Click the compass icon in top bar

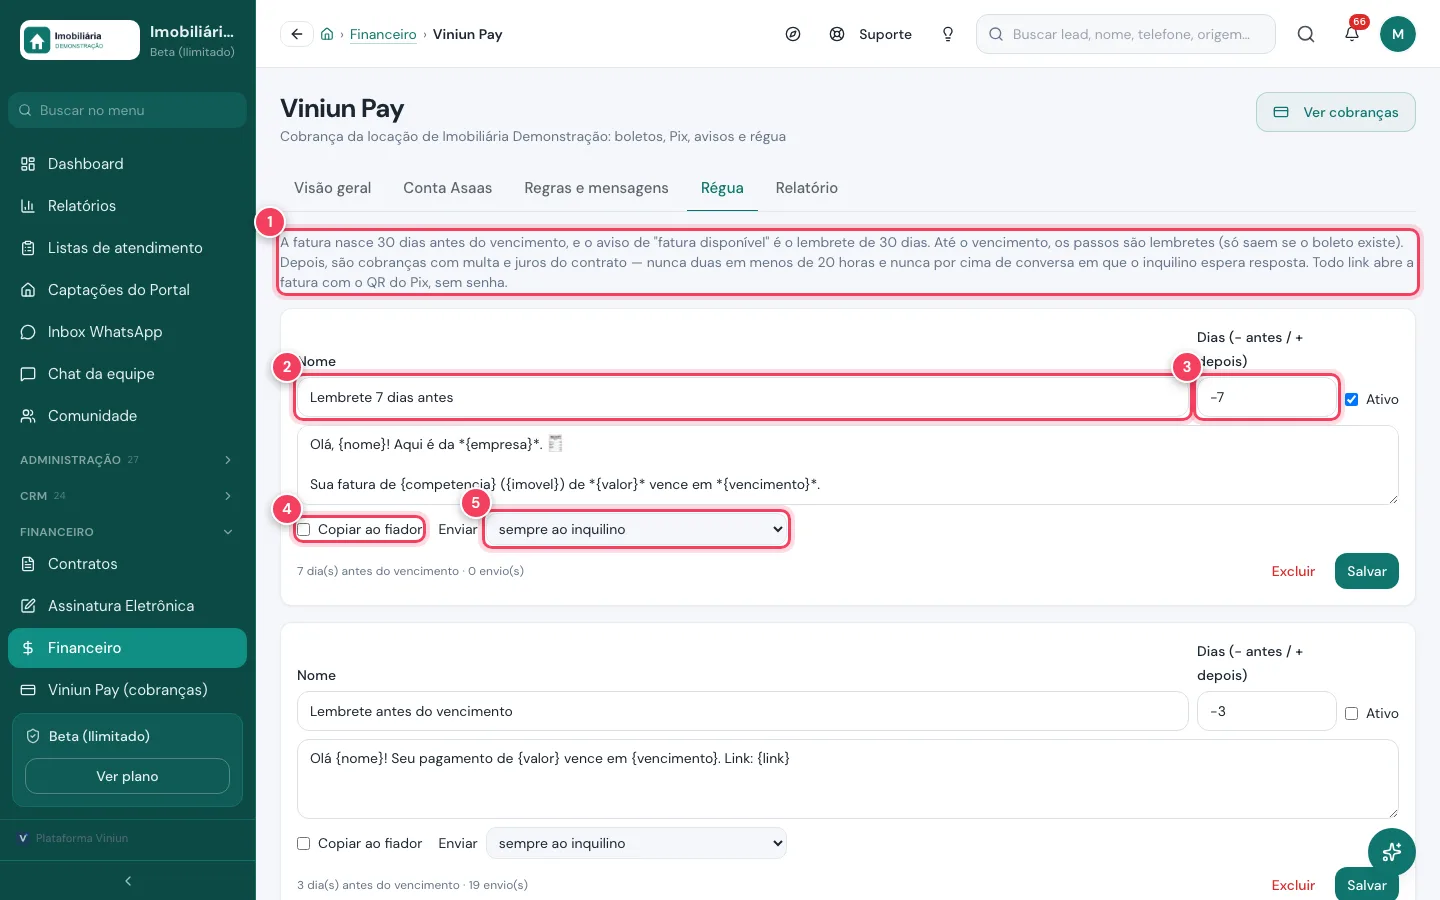click(x=793, y=34)
